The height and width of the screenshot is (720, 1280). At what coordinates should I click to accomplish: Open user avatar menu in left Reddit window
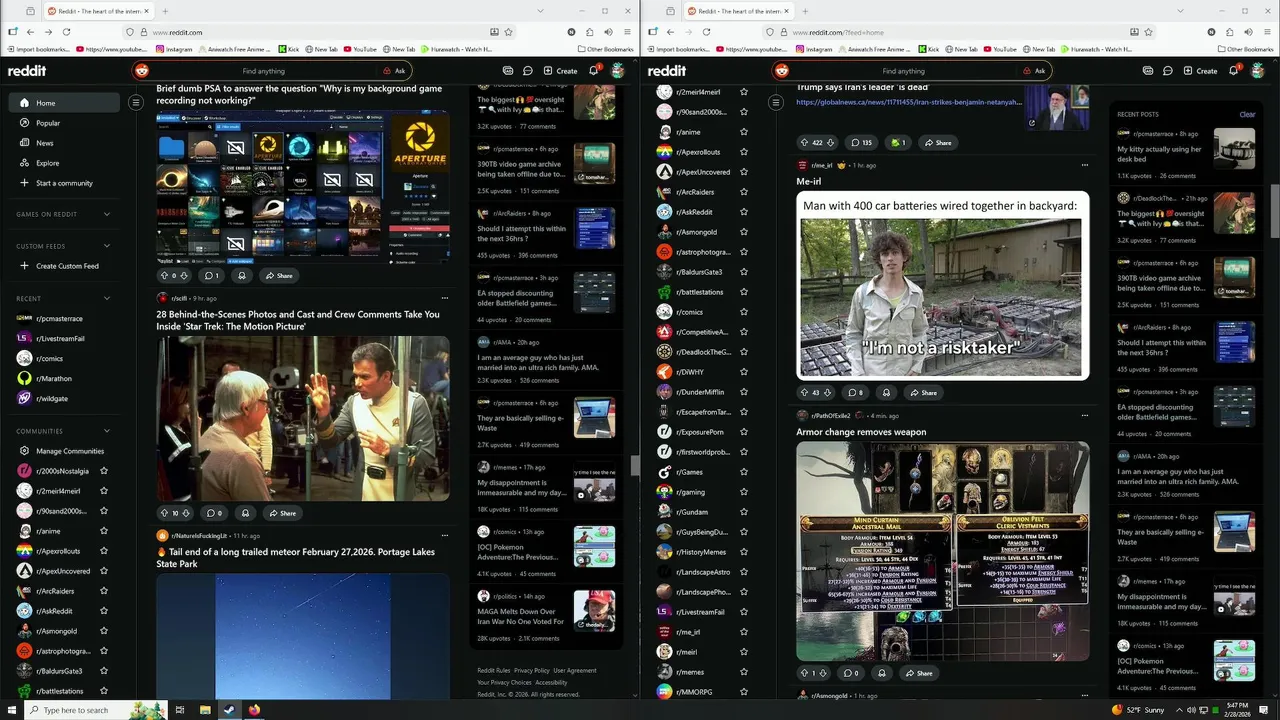(x=618, y=71)
